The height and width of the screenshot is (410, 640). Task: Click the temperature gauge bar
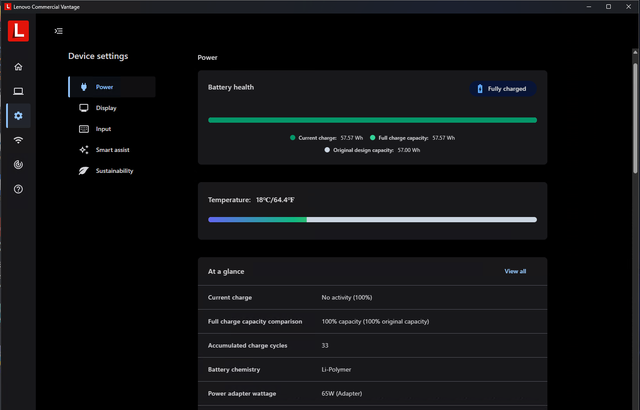(x=372, y=220)
